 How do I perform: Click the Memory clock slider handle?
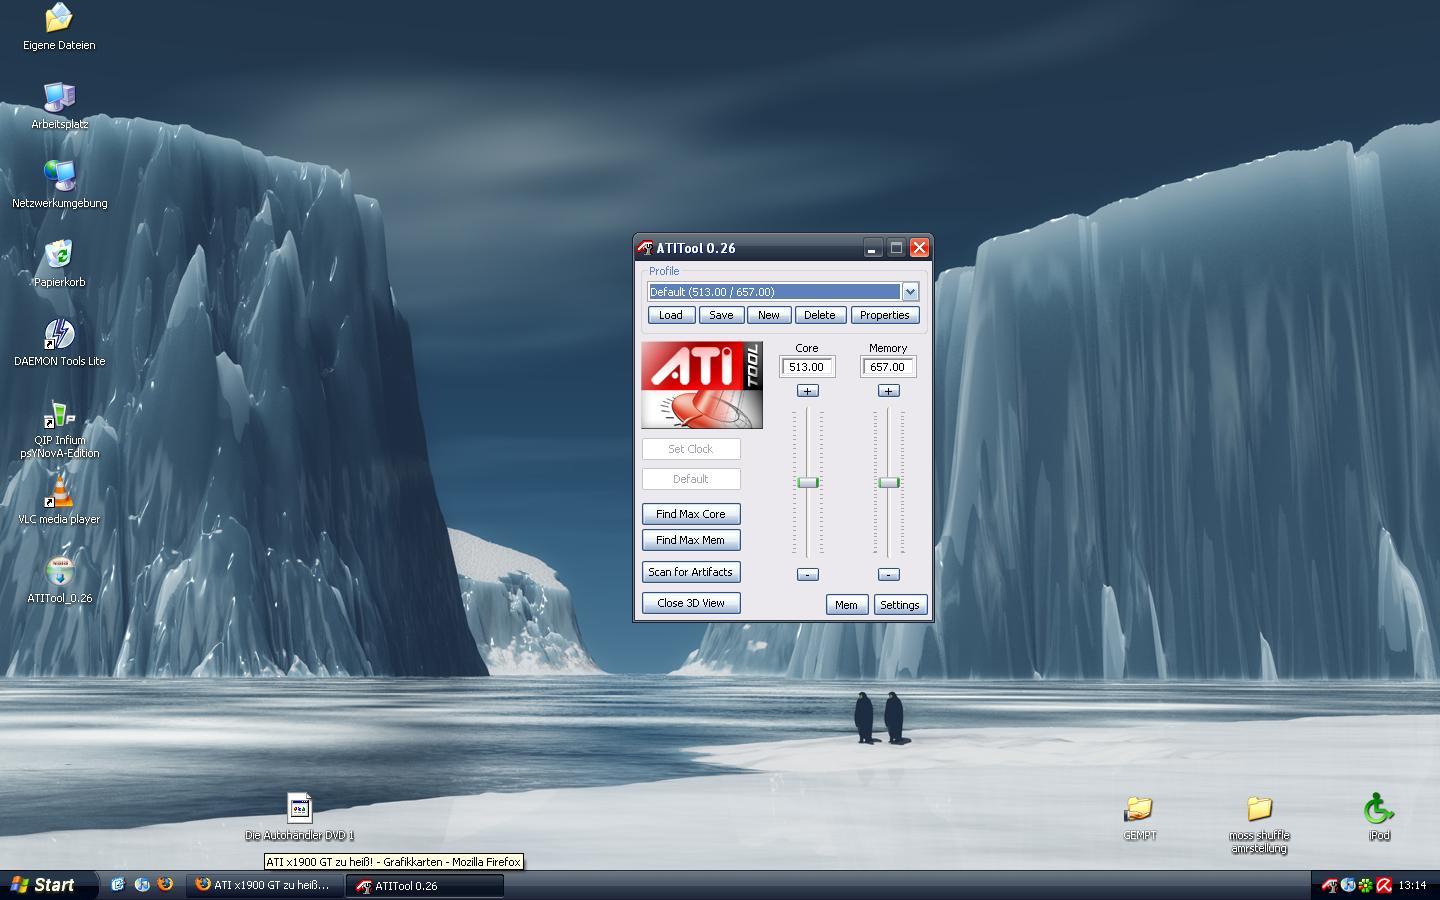point(888,482)
